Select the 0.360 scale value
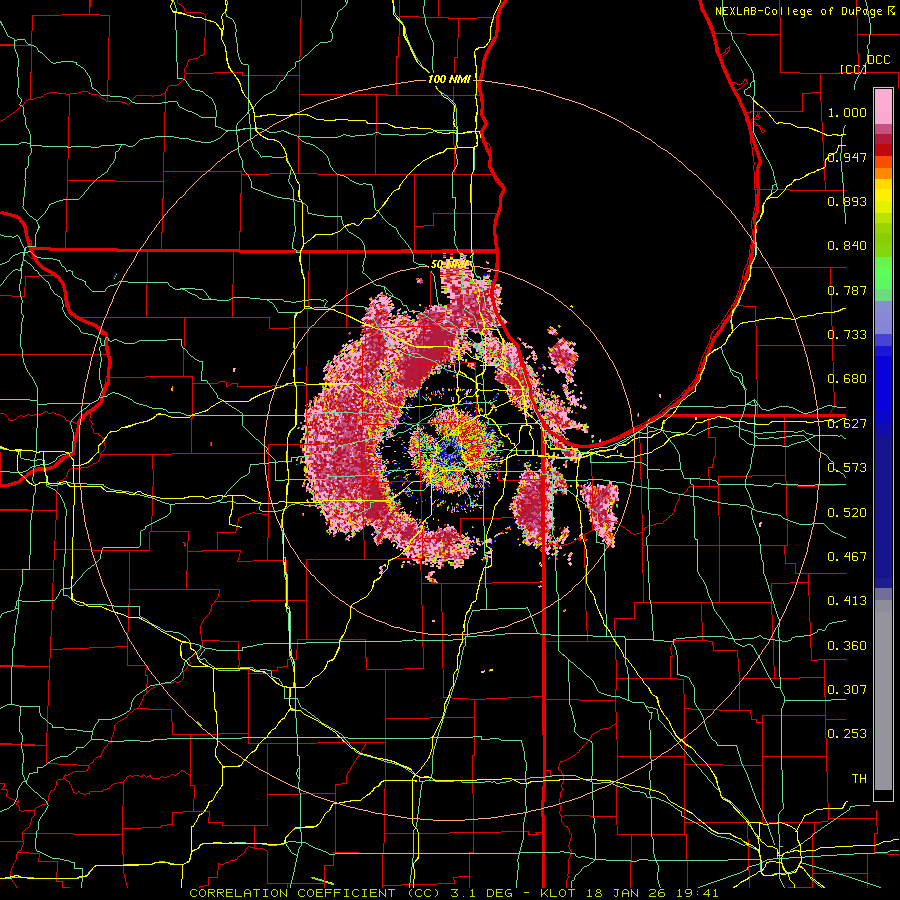This screenshot has height=900, width=900. (x=847, y=646)
